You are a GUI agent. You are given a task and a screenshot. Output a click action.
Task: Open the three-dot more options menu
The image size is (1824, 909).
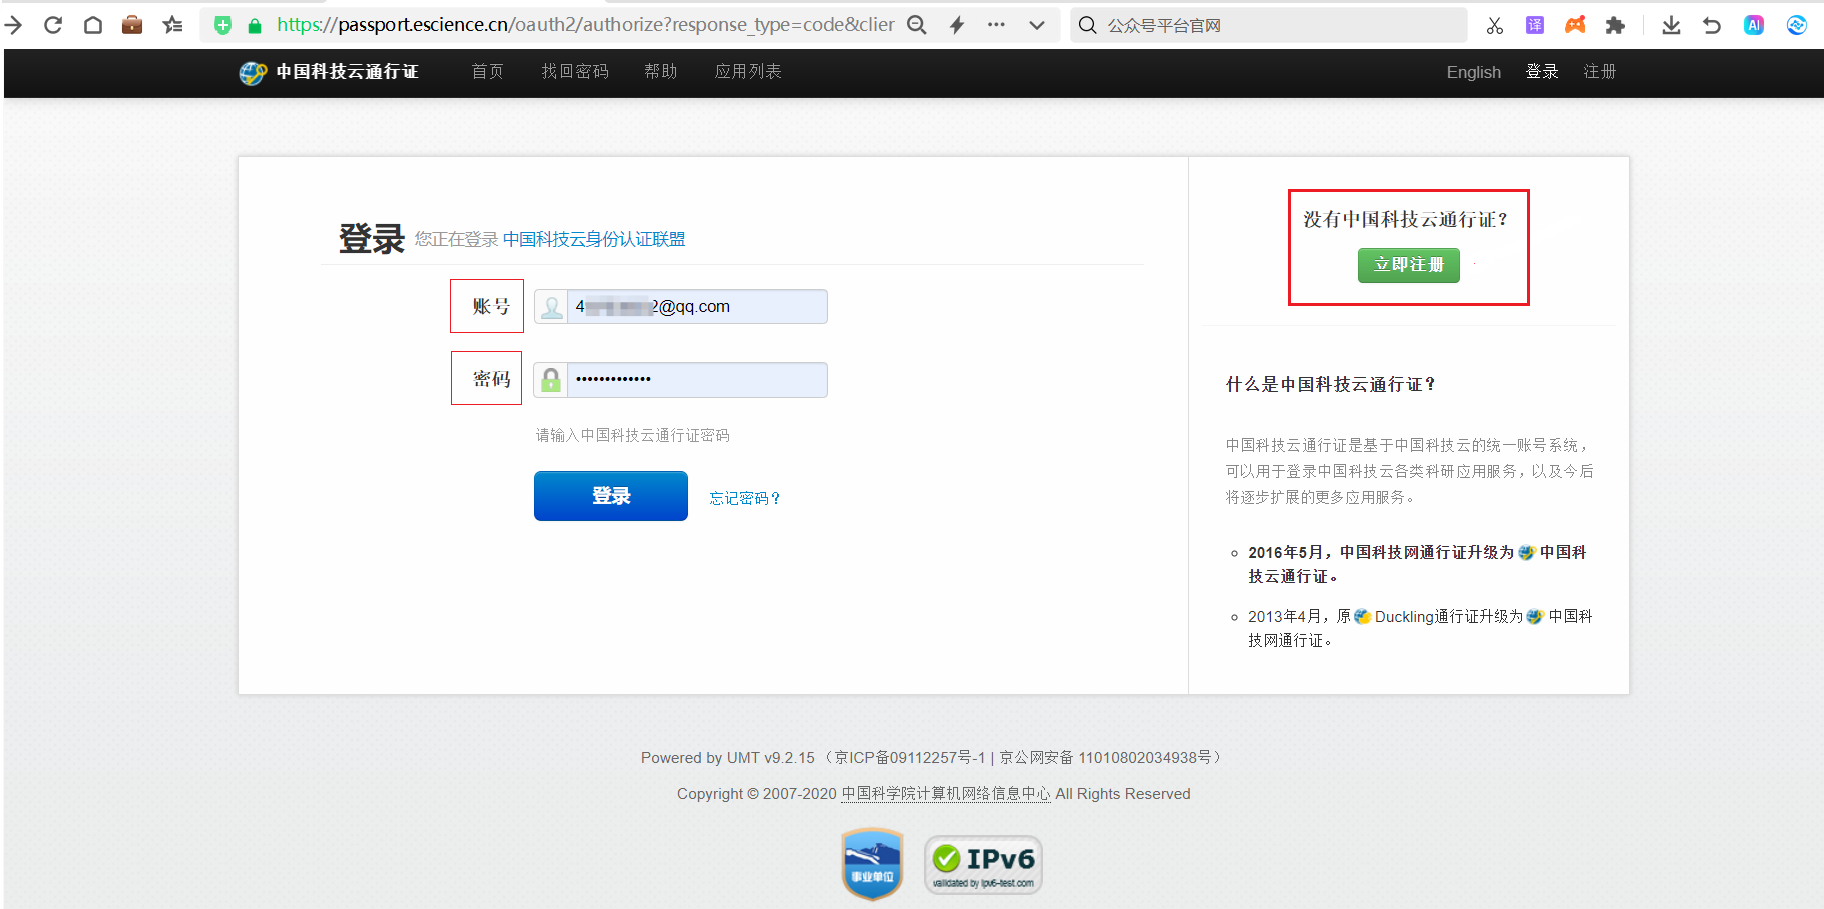point(996,25)
